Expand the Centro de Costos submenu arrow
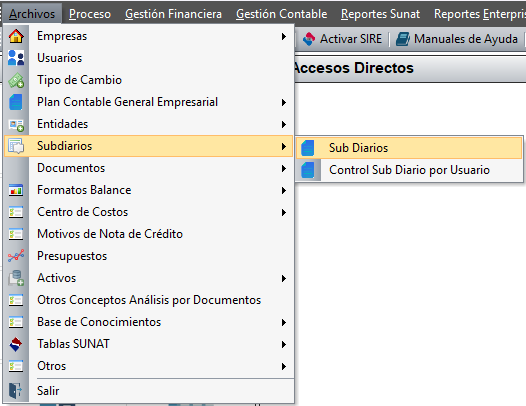 (284, 212)
